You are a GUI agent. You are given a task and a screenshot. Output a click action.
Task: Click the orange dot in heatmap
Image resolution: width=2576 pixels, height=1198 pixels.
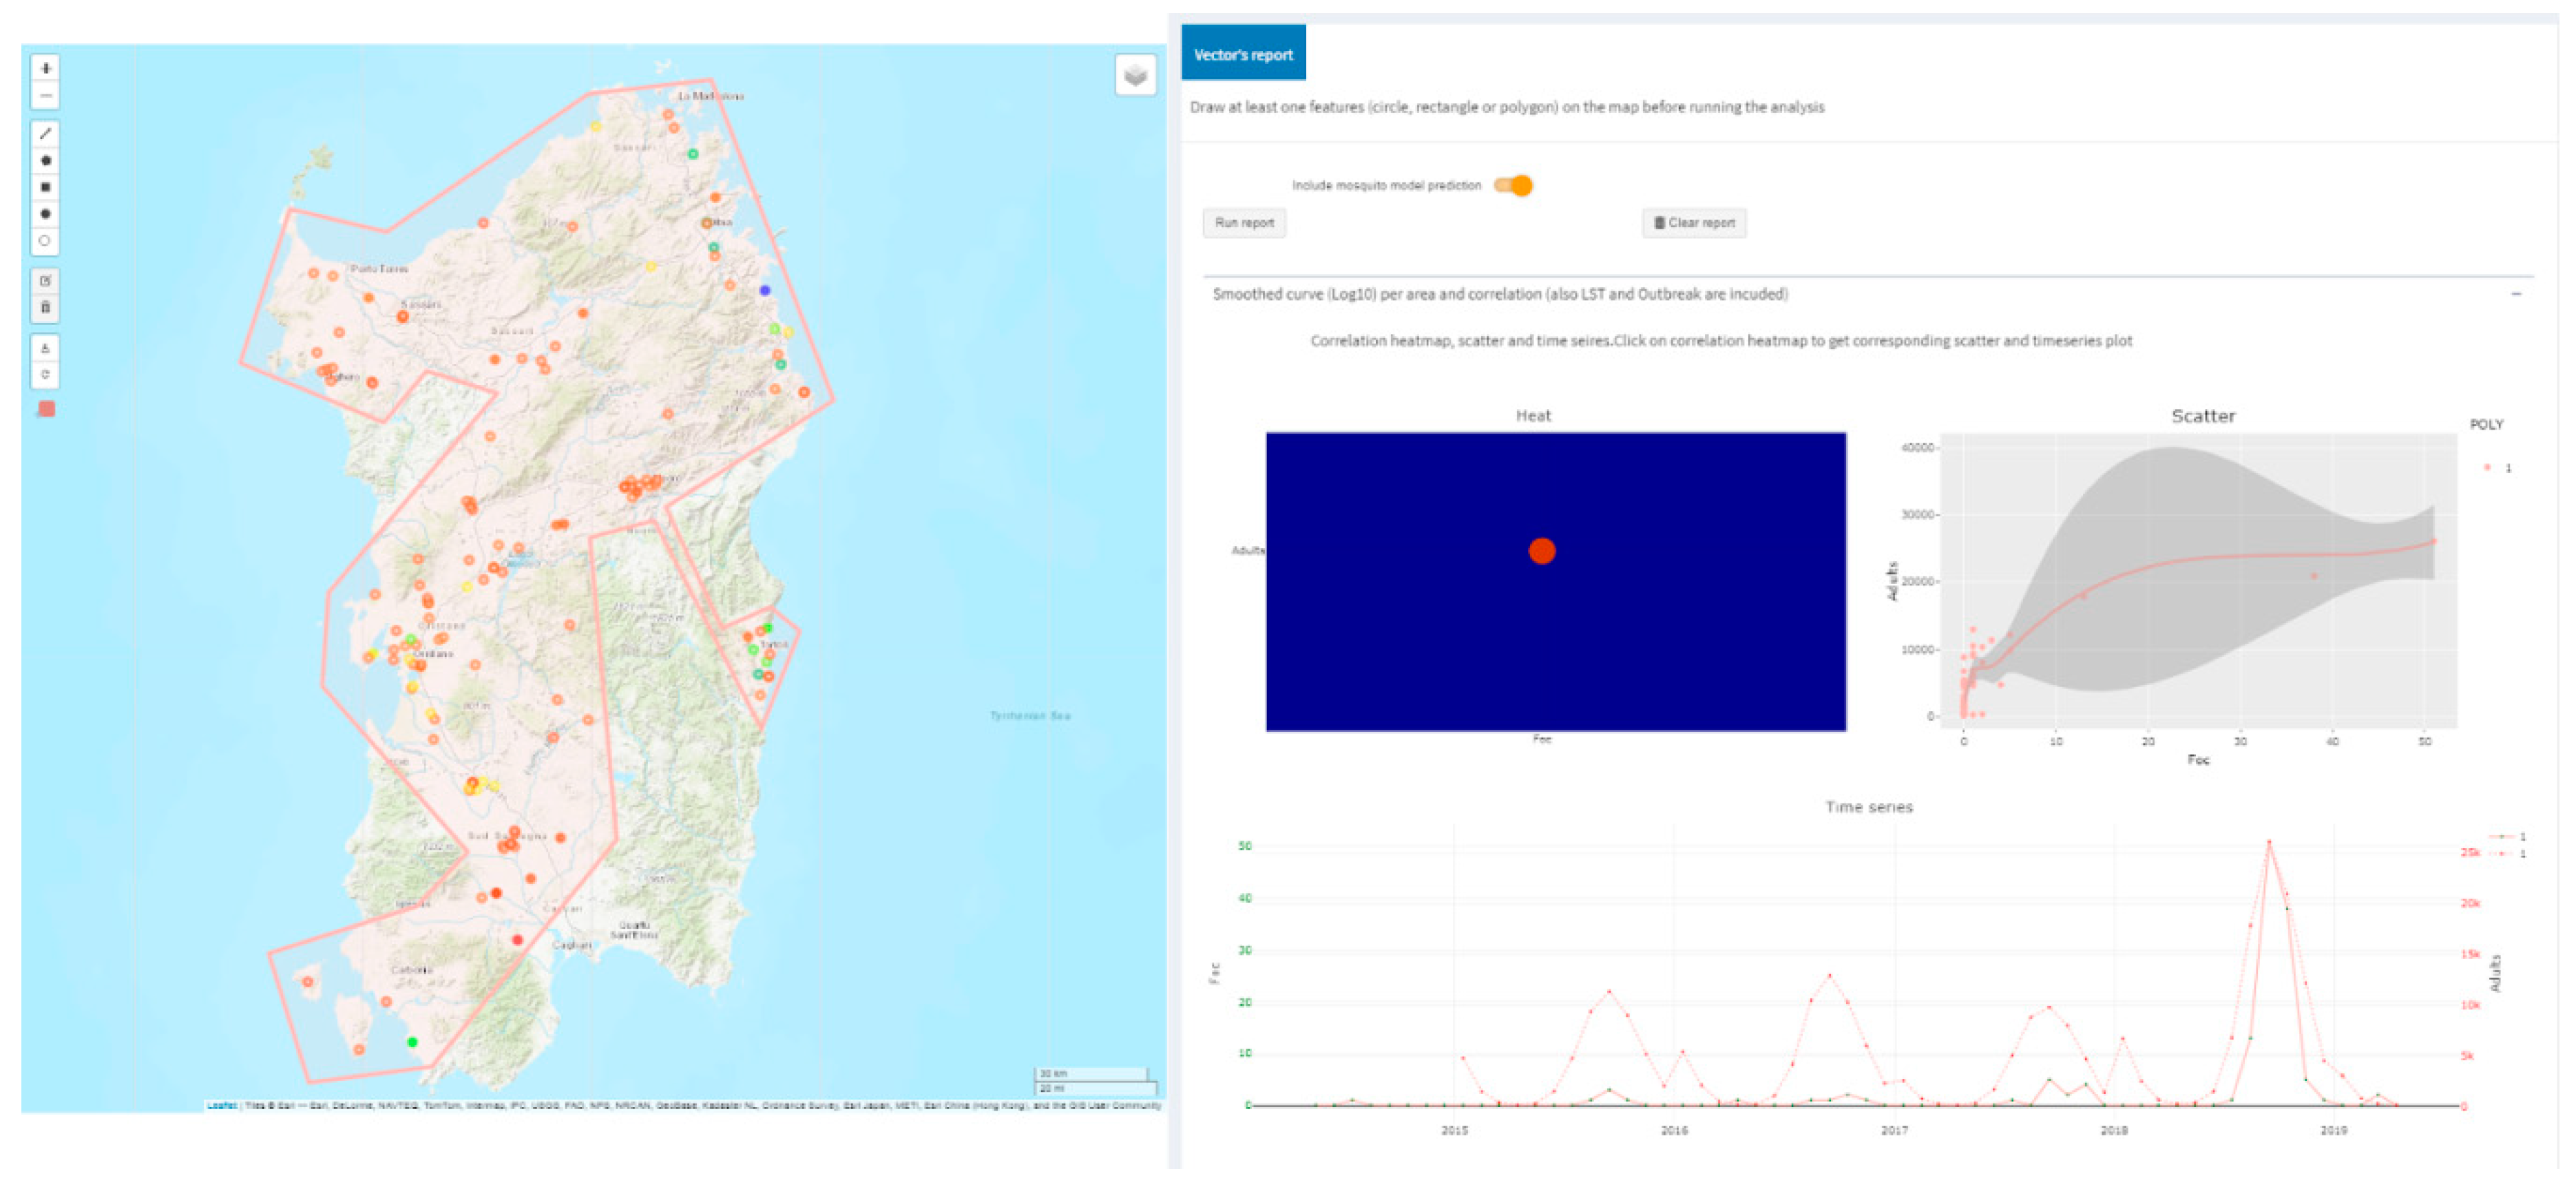[1542, 551]
